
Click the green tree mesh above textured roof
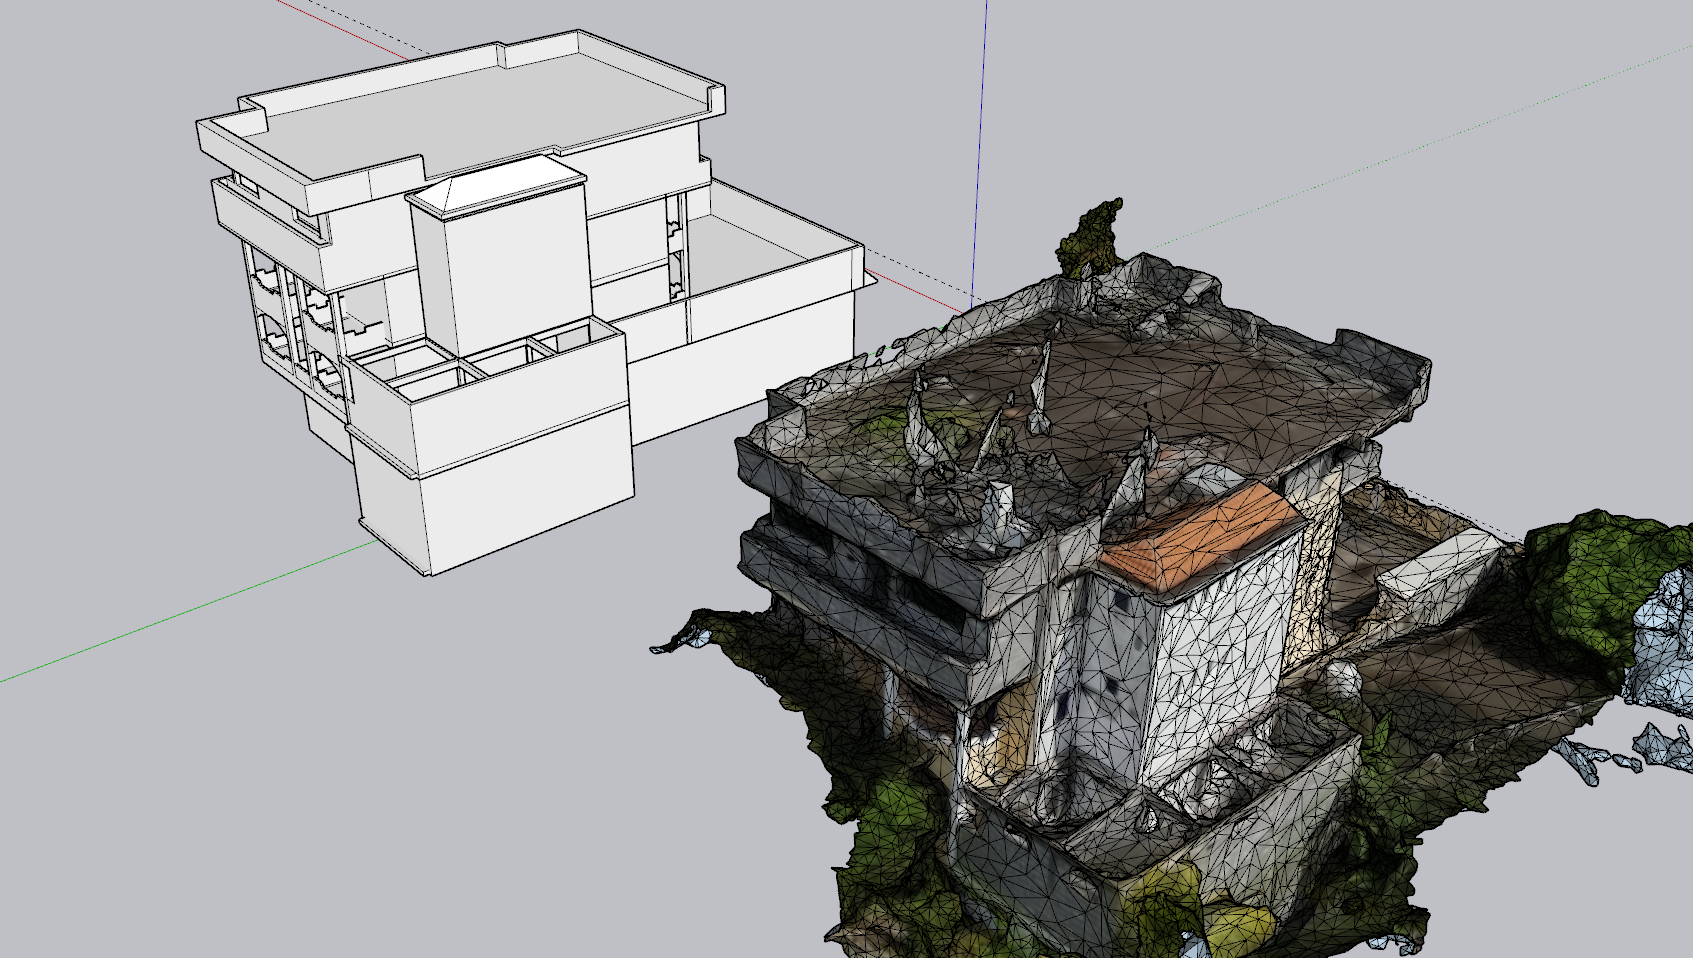(x=1091, y=236)
